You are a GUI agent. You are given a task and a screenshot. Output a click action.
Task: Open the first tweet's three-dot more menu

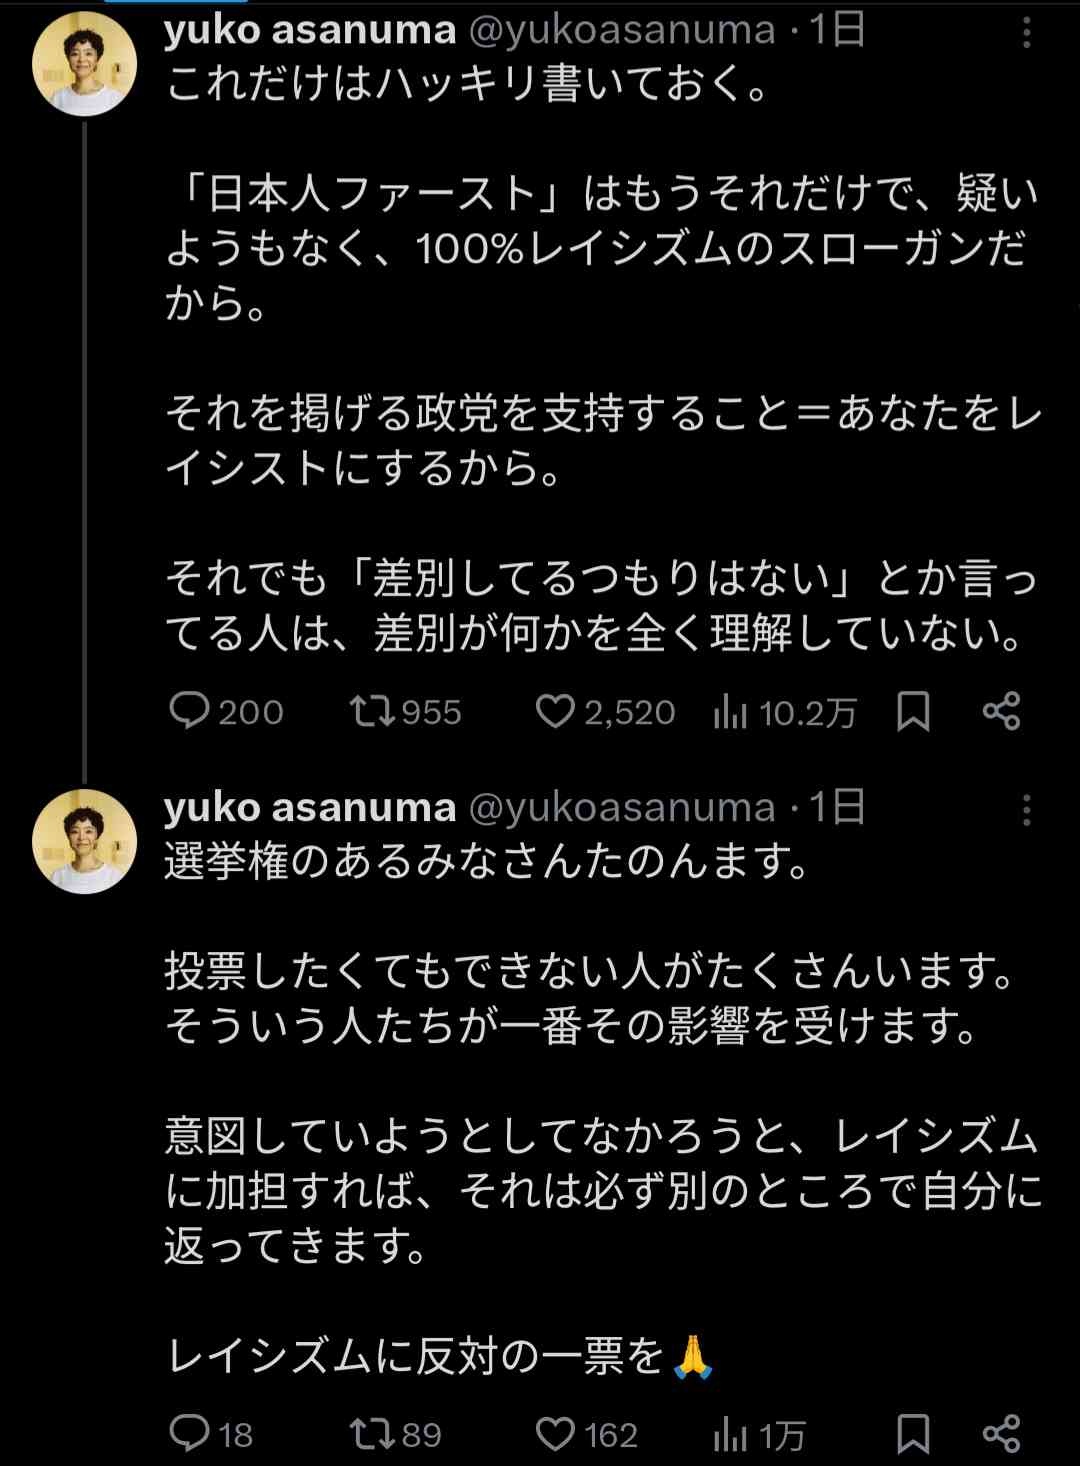coord(1026,35)
